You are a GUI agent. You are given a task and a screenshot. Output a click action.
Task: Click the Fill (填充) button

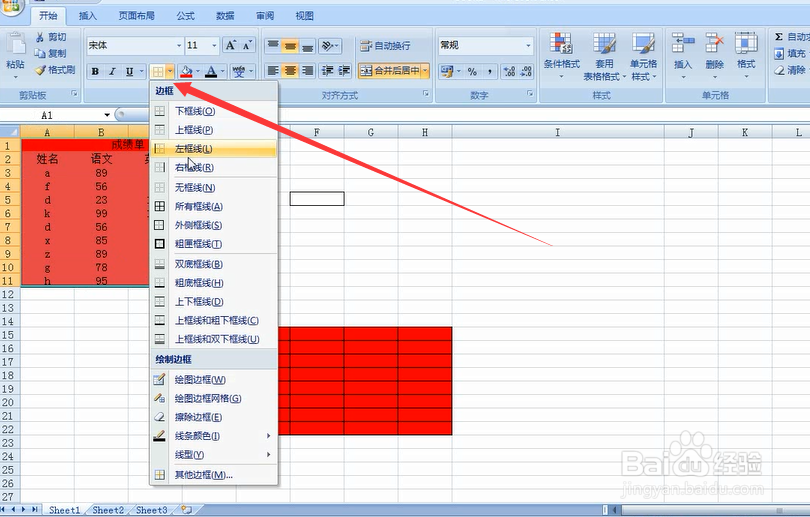pos(790,53)
